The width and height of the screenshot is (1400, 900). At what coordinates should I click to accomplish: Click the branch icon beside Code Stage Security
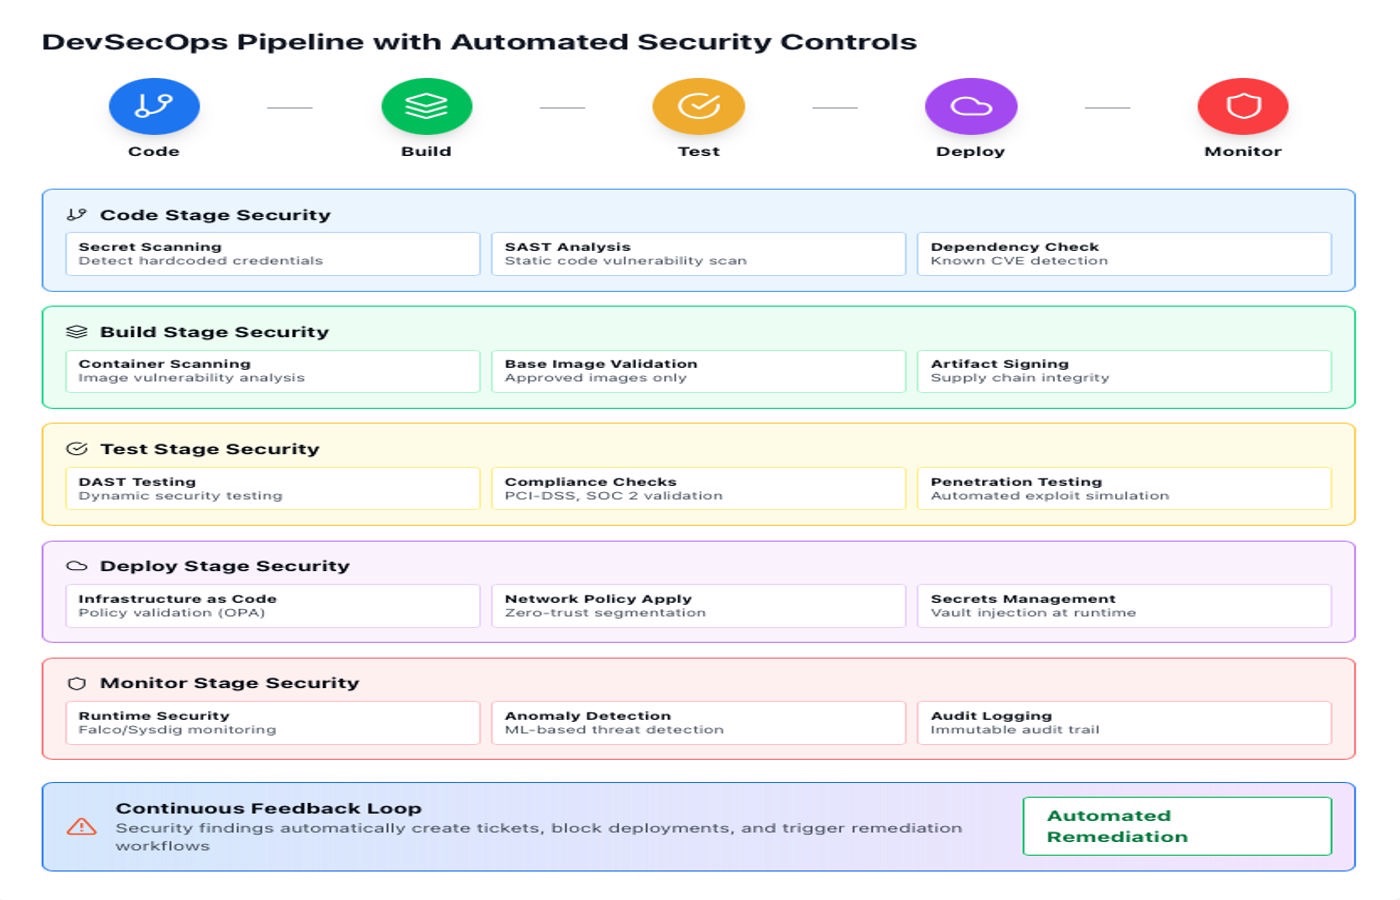click(77, 215)
